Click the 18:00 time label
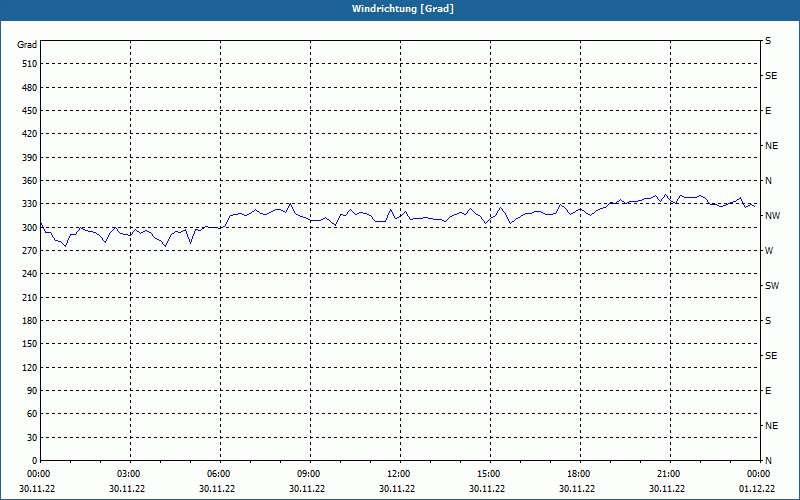 [579, 474]
